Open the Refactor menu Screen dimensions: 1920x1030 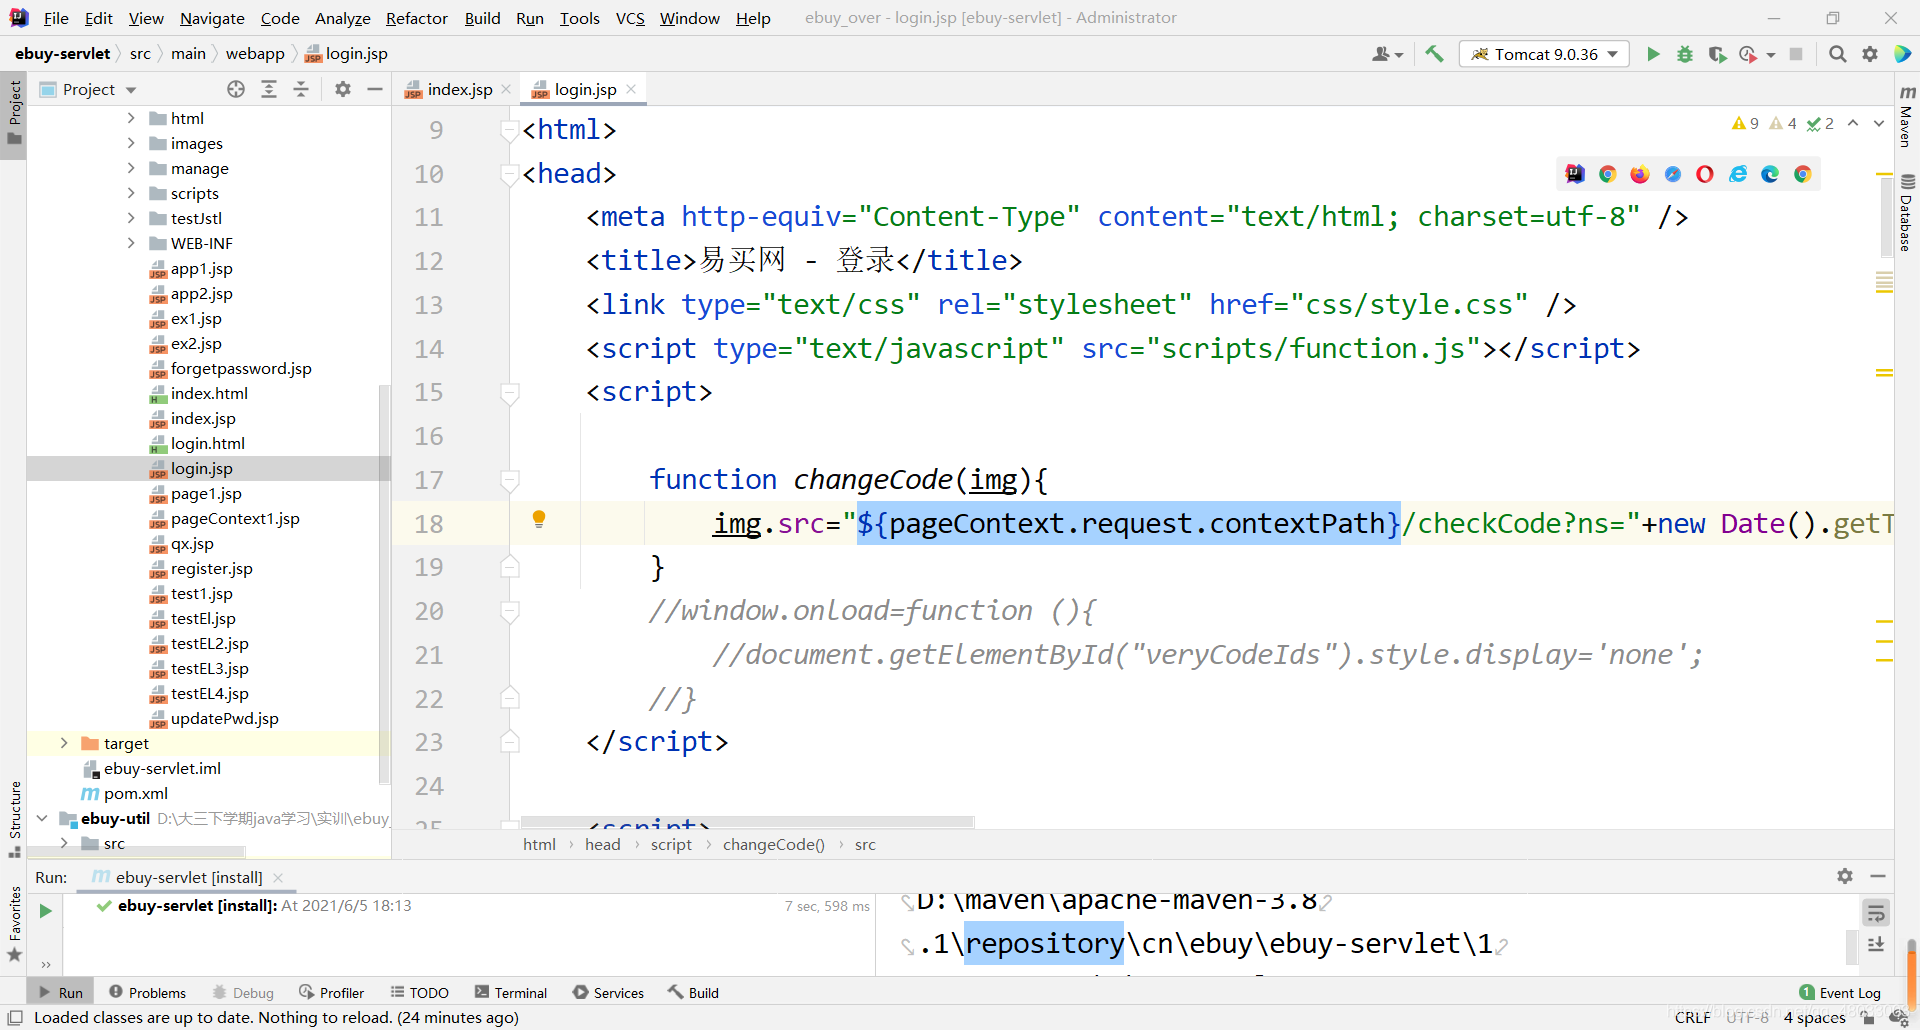pos(417,18)
